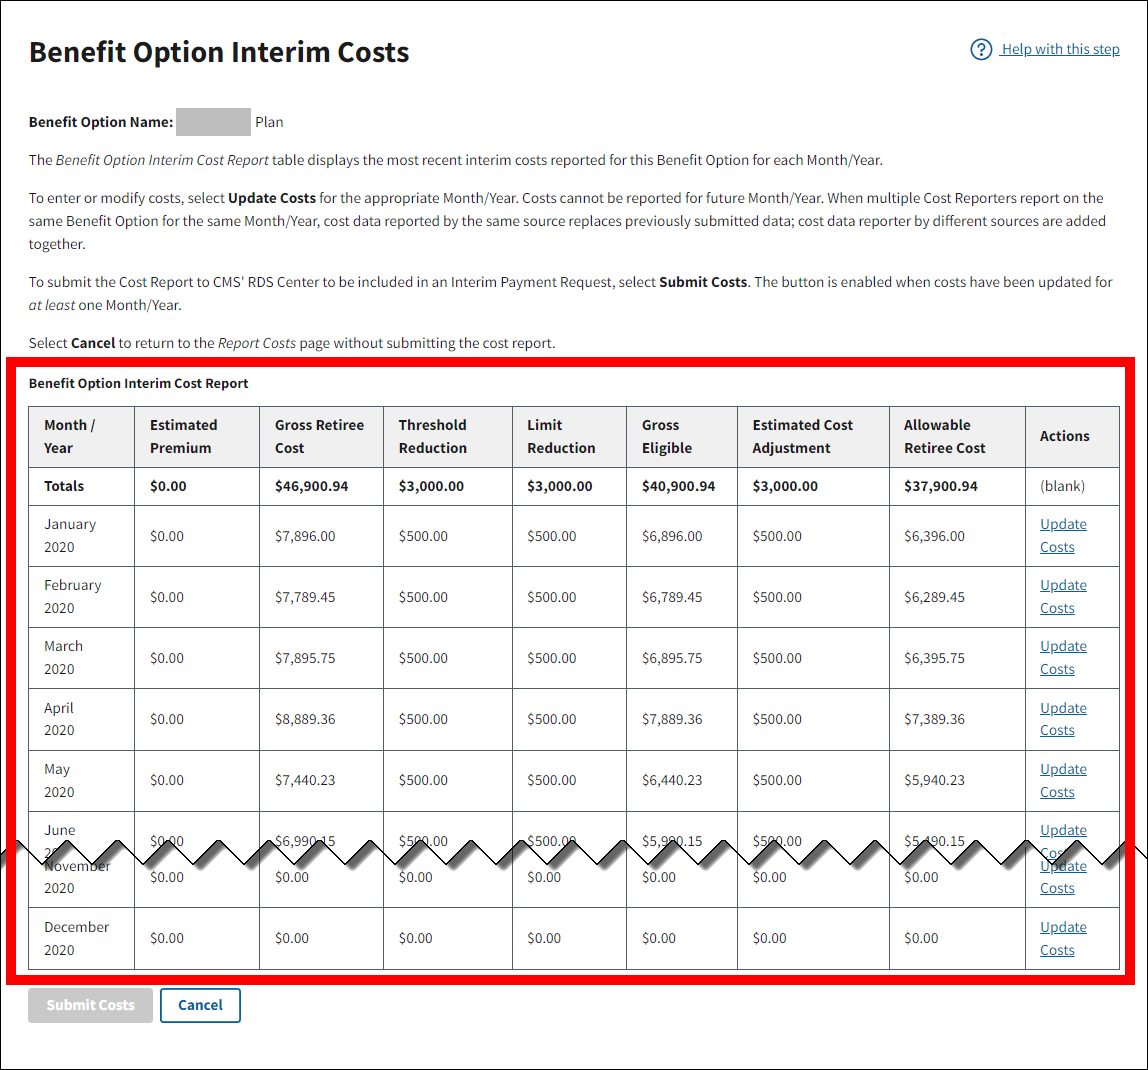The image size is (1148, 1070).
Task: Click the Totals gross cost $46,900.94 cell
Action: 311,486
